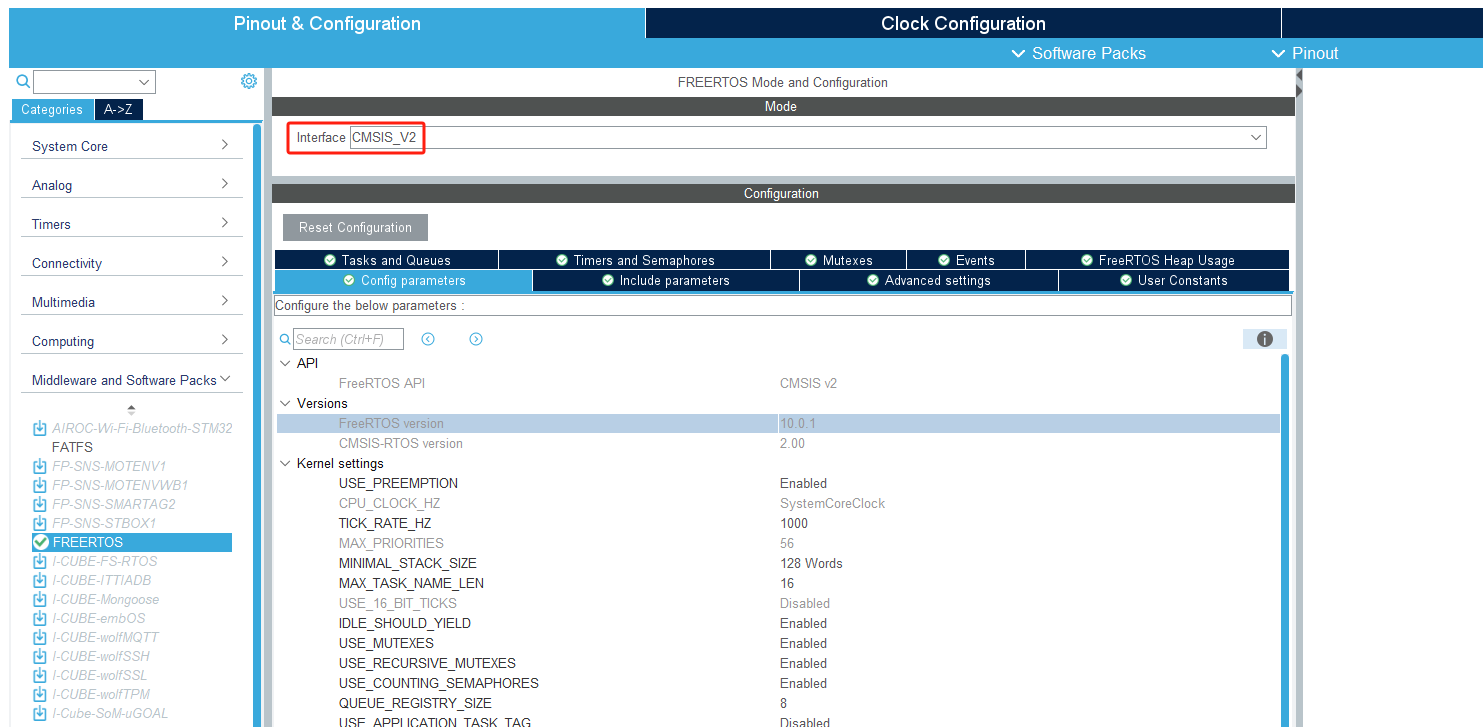
Task: Click the green check icon next to FREERTOS
Action: (40, 542)
